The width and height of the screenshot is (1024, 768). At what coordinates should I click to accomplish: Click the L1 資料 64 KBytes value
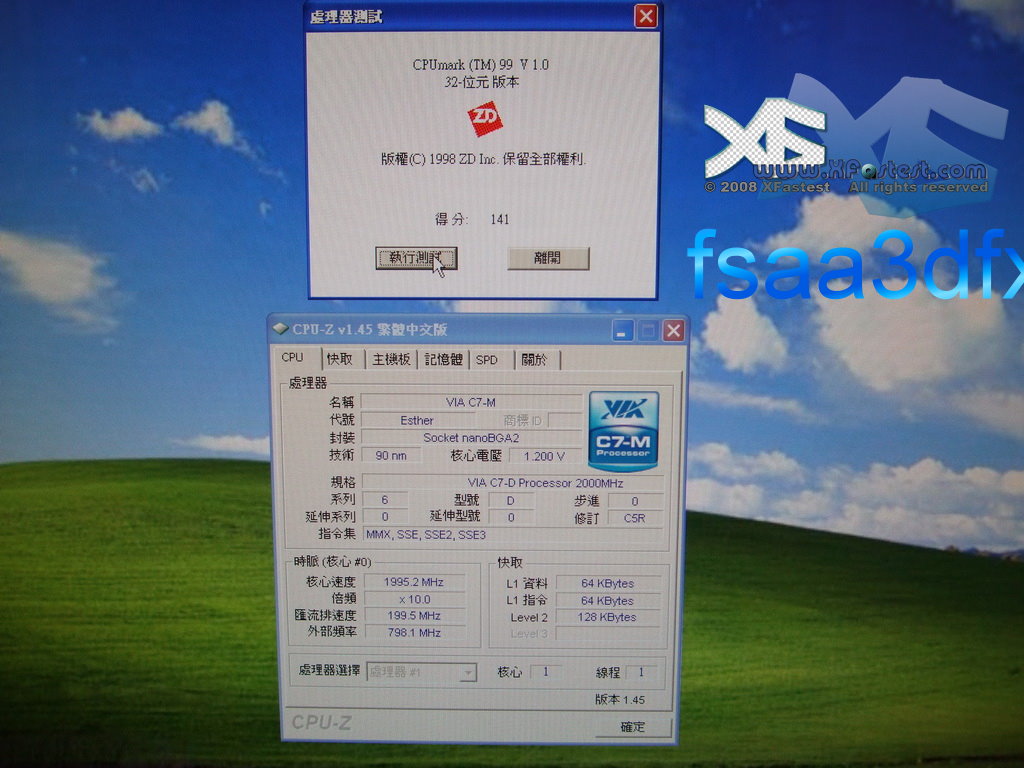pyautogui.click(x=607, y=583)
